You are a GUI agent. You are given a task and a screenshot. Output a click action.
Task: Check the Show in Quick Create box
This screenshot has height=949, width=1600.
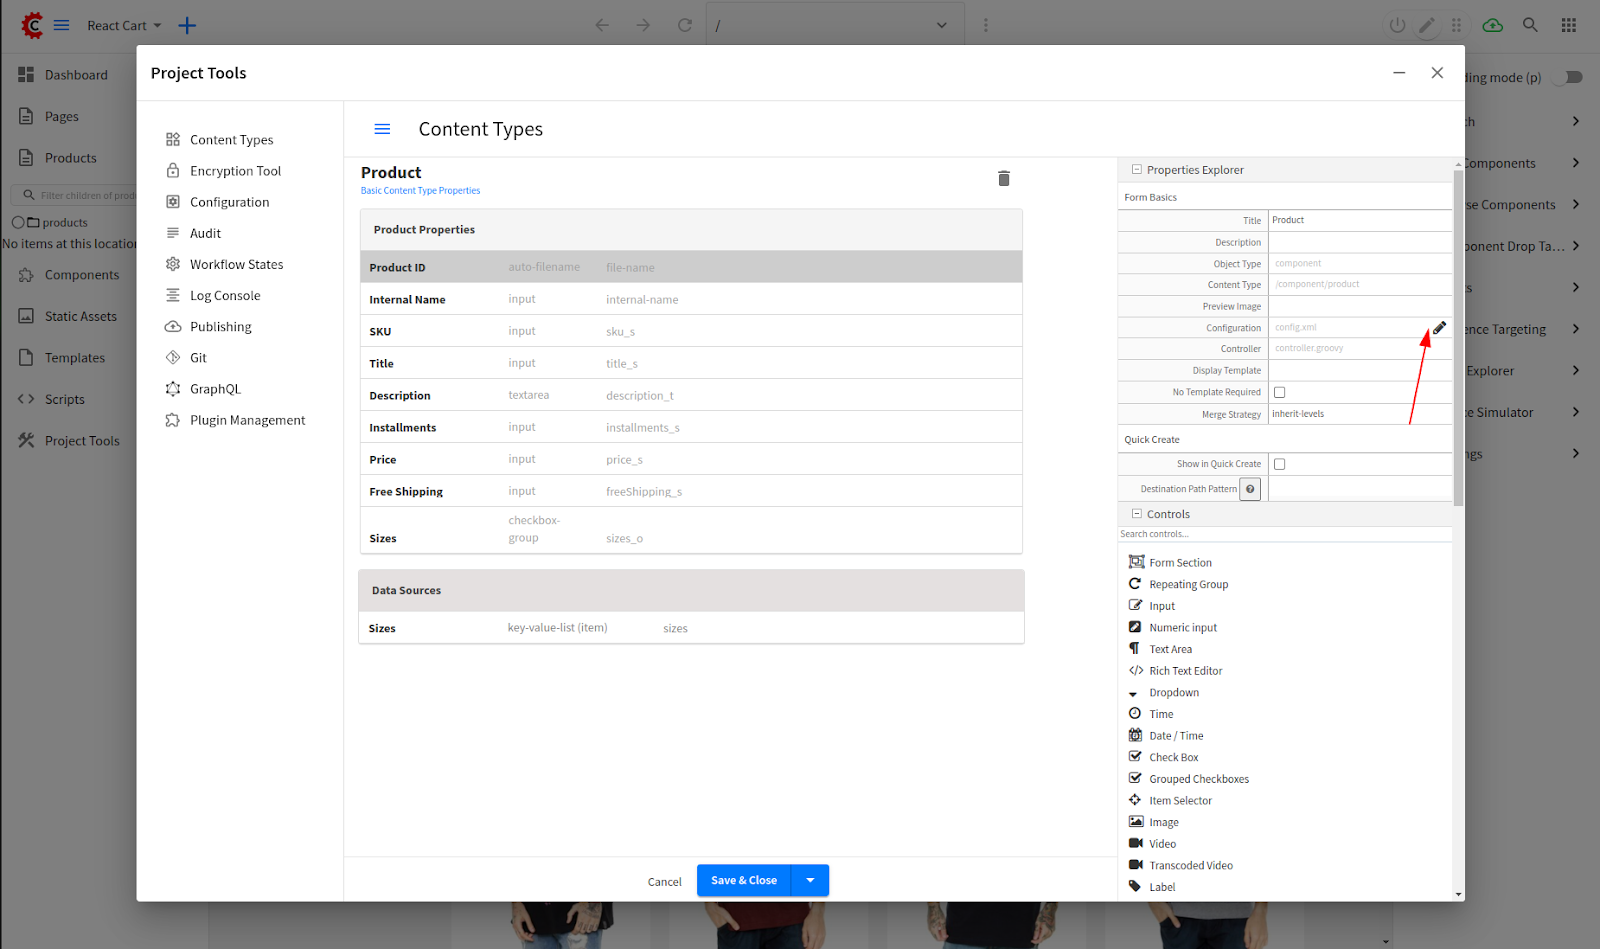[x=1279, y=464]
